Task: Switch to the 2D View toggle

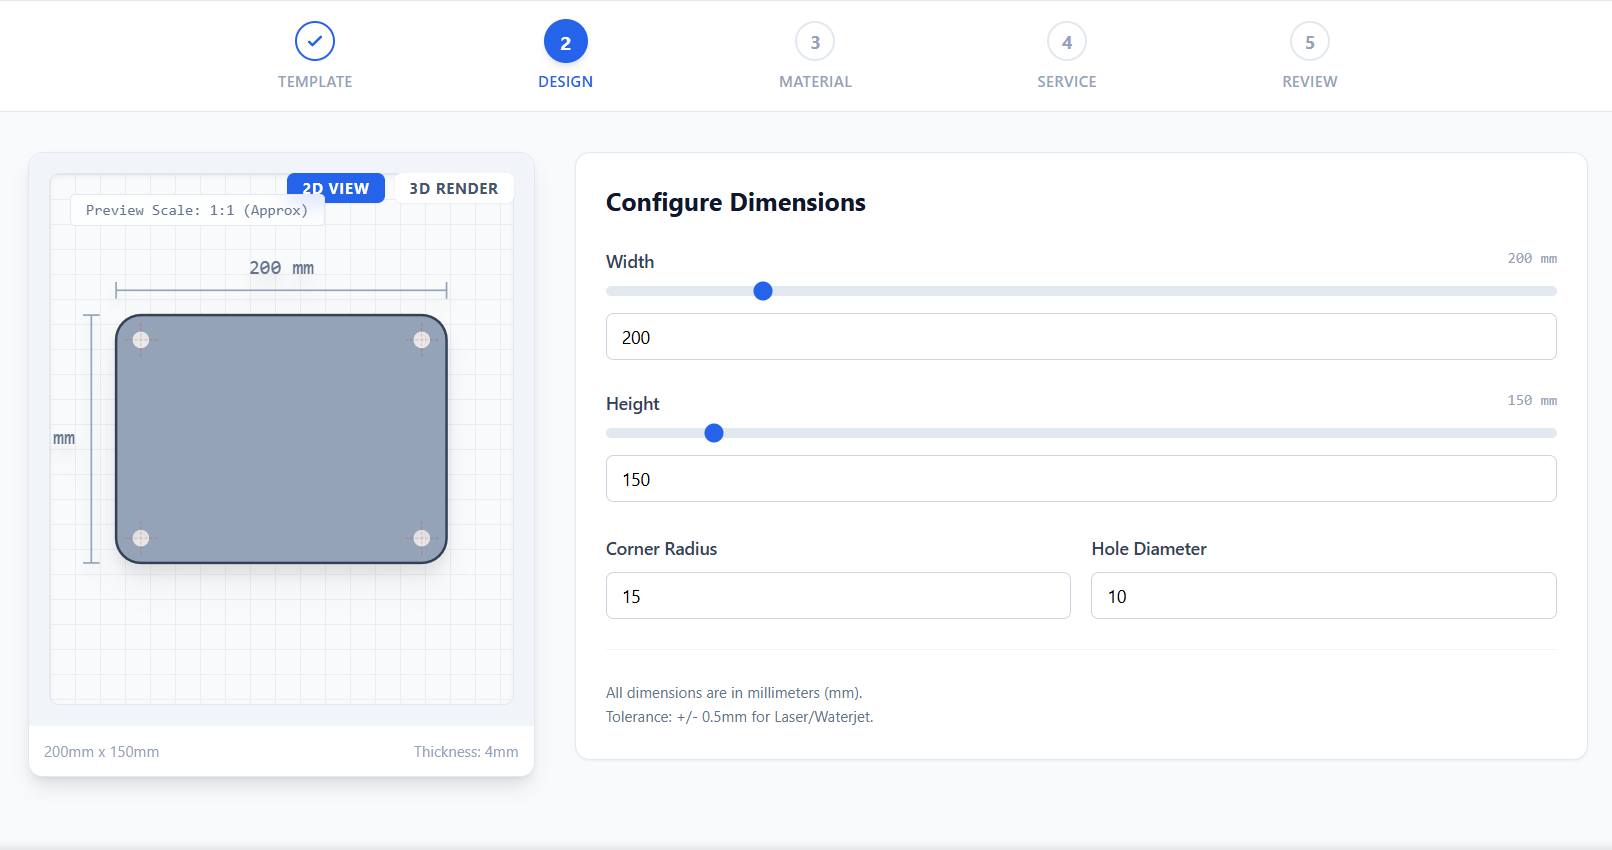Action: click(x=336, y=189)
